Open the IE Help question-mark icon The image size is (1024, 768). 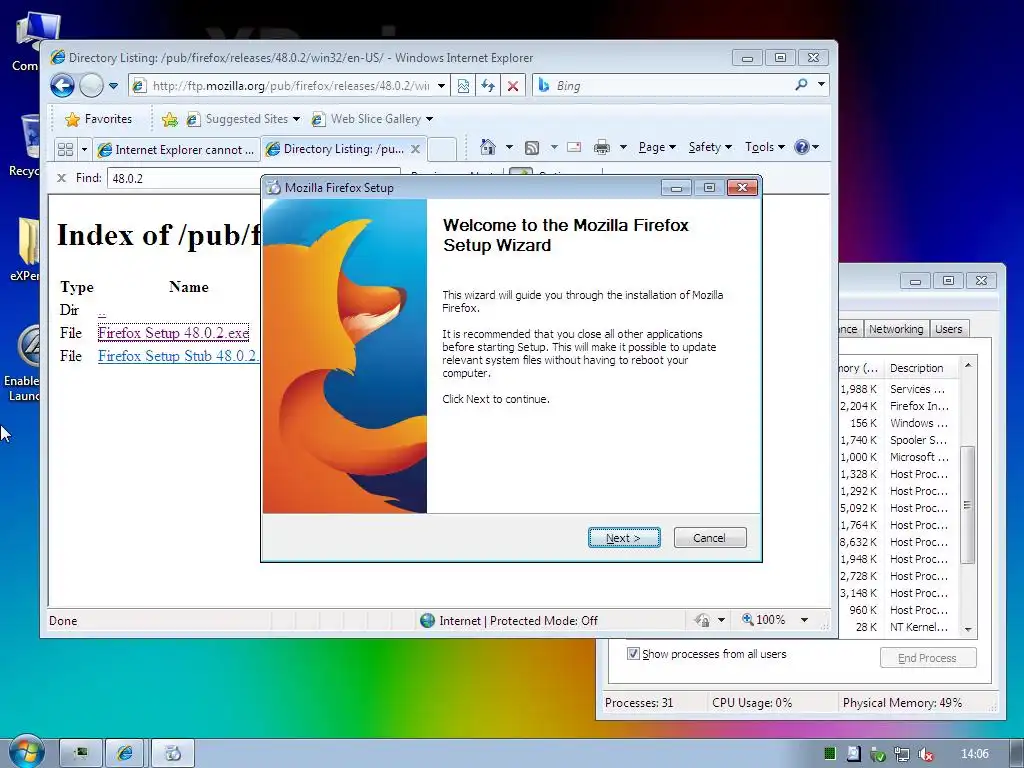(806, 147)
